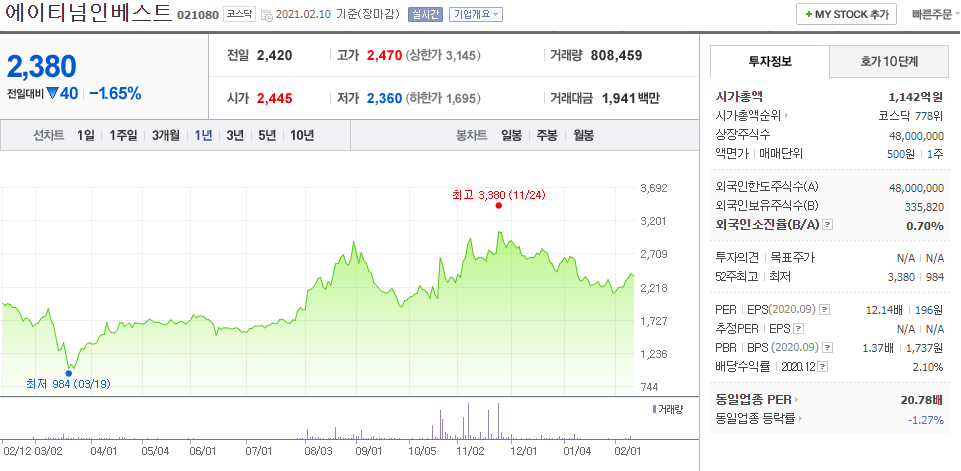Switch to the 호가10단계 tab
The height and width of the screenshot is (471, 961).
pos(888,61)
